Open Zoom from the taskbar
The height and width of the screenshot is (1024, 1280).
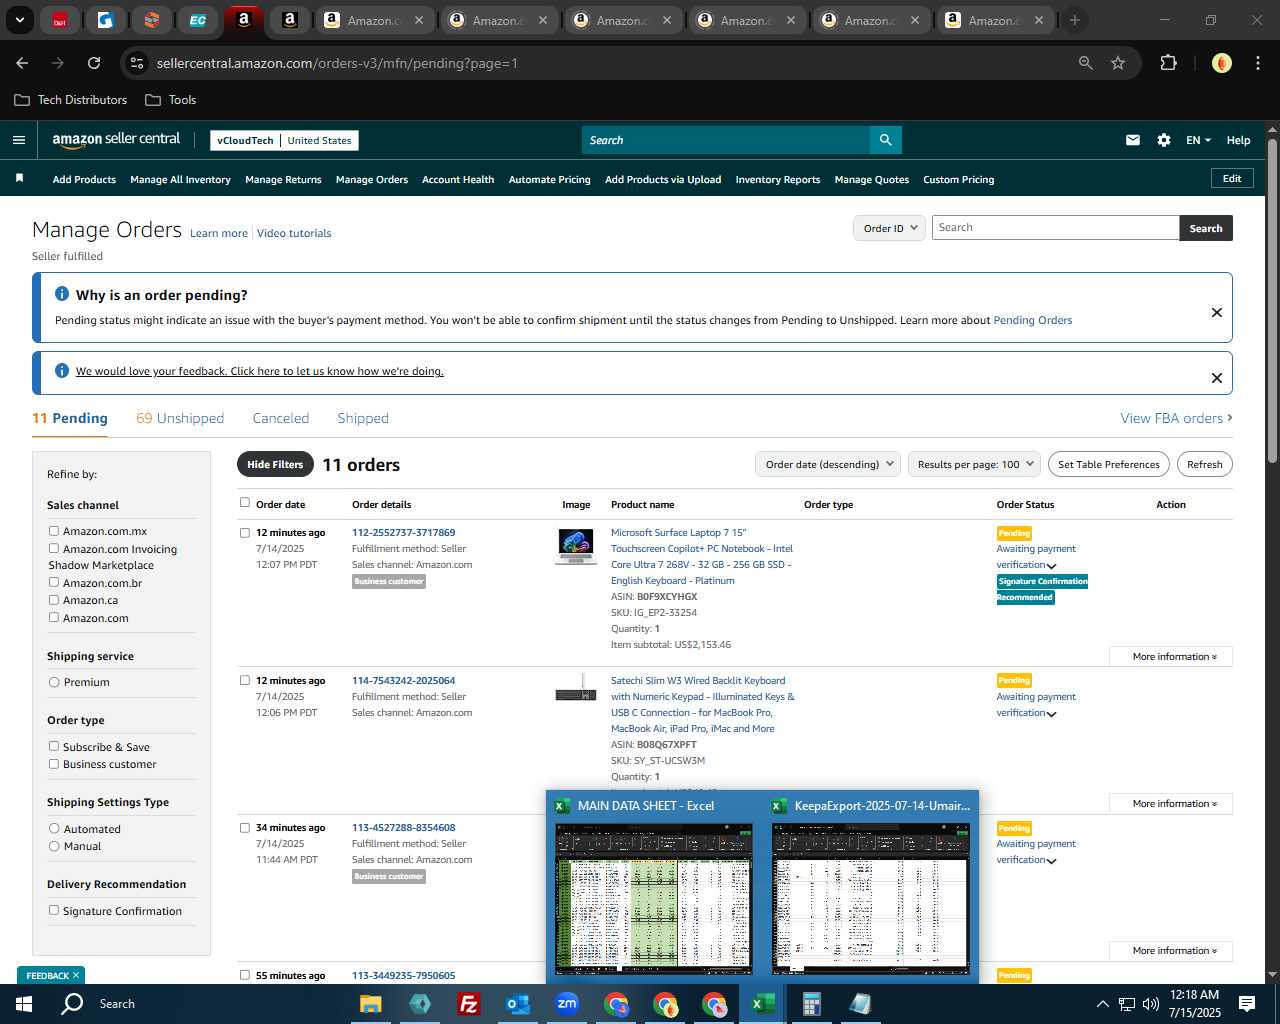[x=567, y=1004]
